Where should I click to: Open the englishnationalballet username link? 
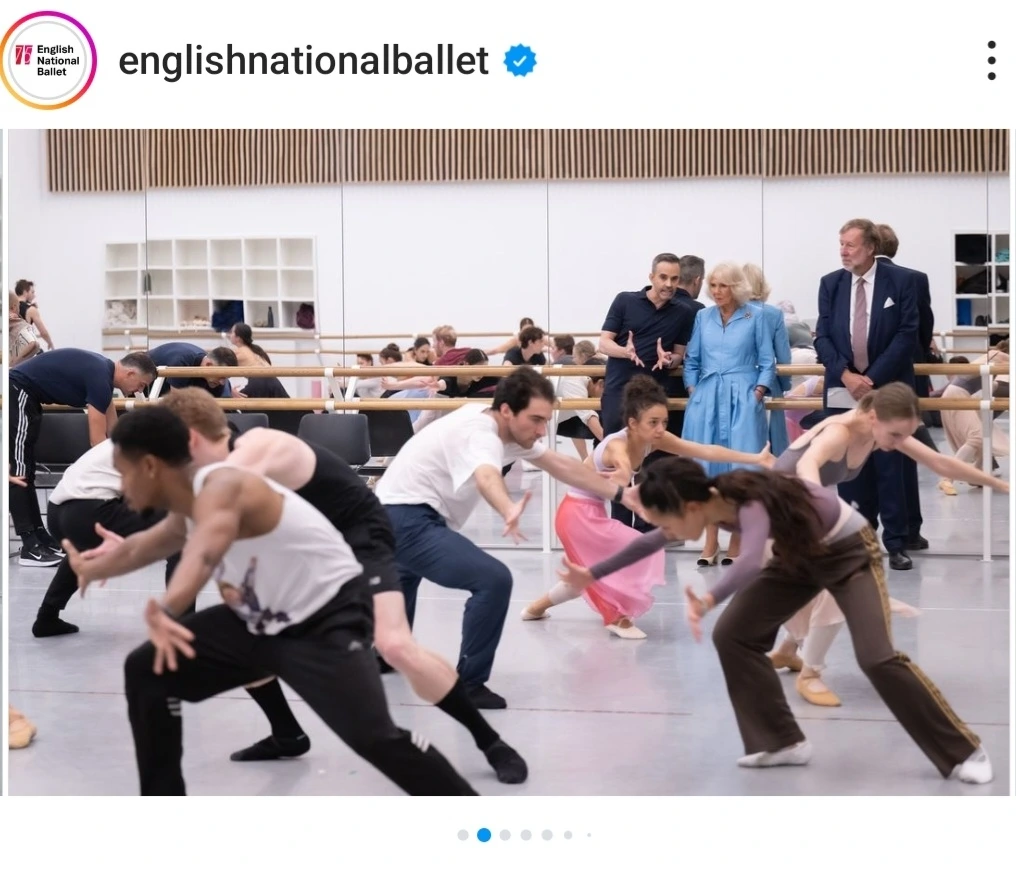(x=303, y=61)
